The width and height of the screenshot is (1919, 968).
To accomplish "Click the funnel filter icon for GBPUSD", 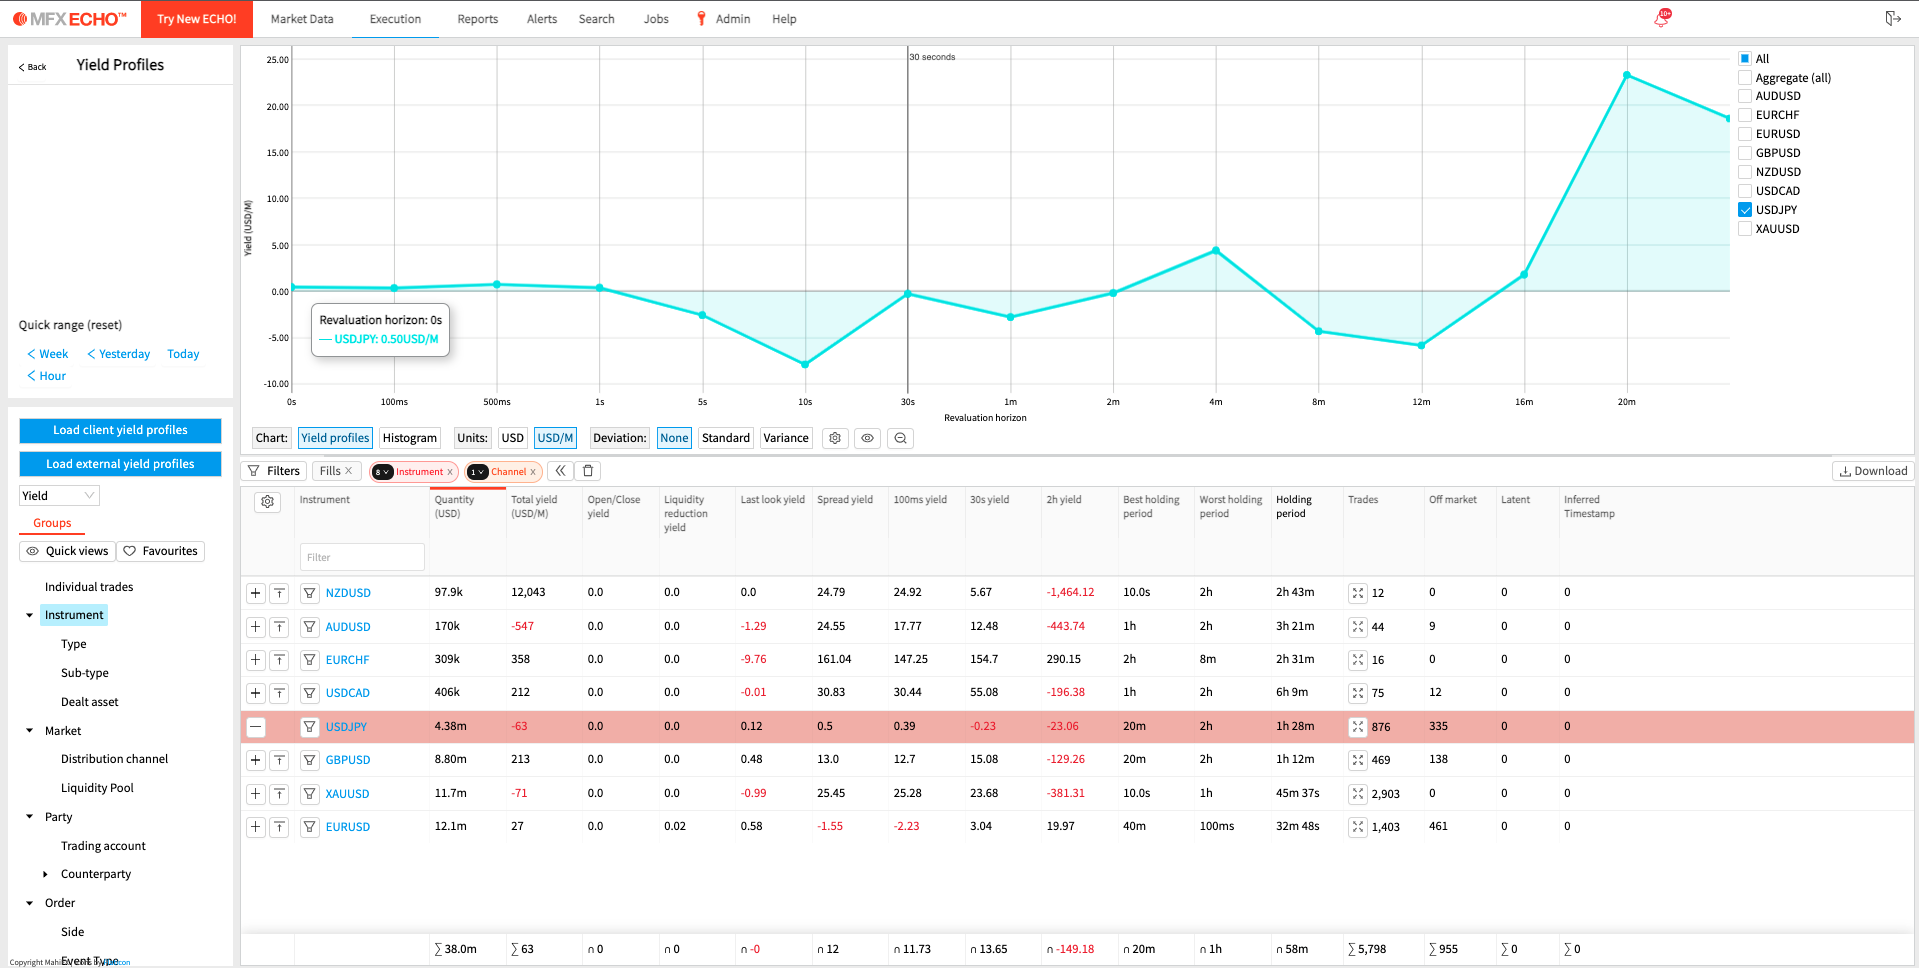I will [310, 760].
